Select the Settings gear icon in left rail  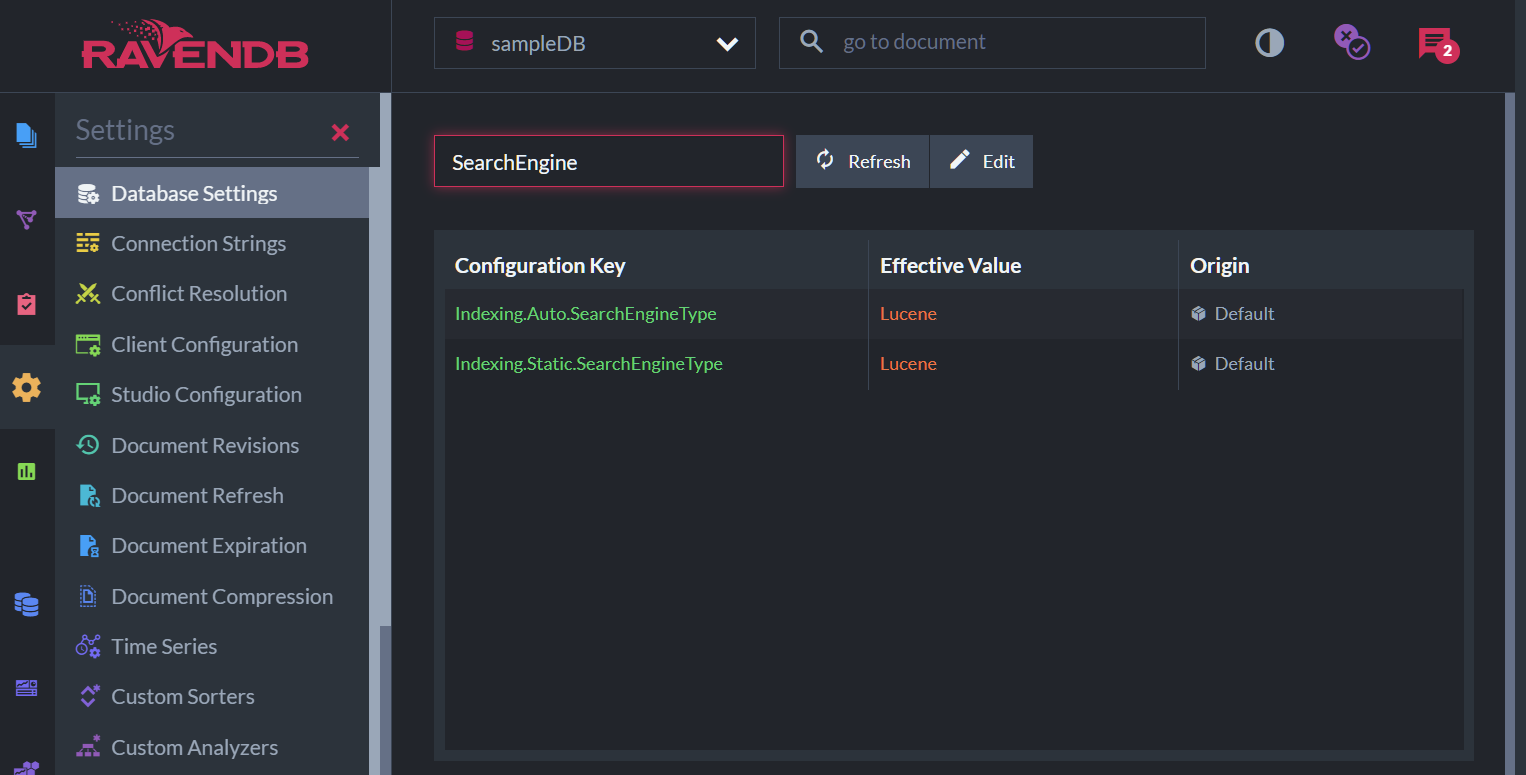27,387
